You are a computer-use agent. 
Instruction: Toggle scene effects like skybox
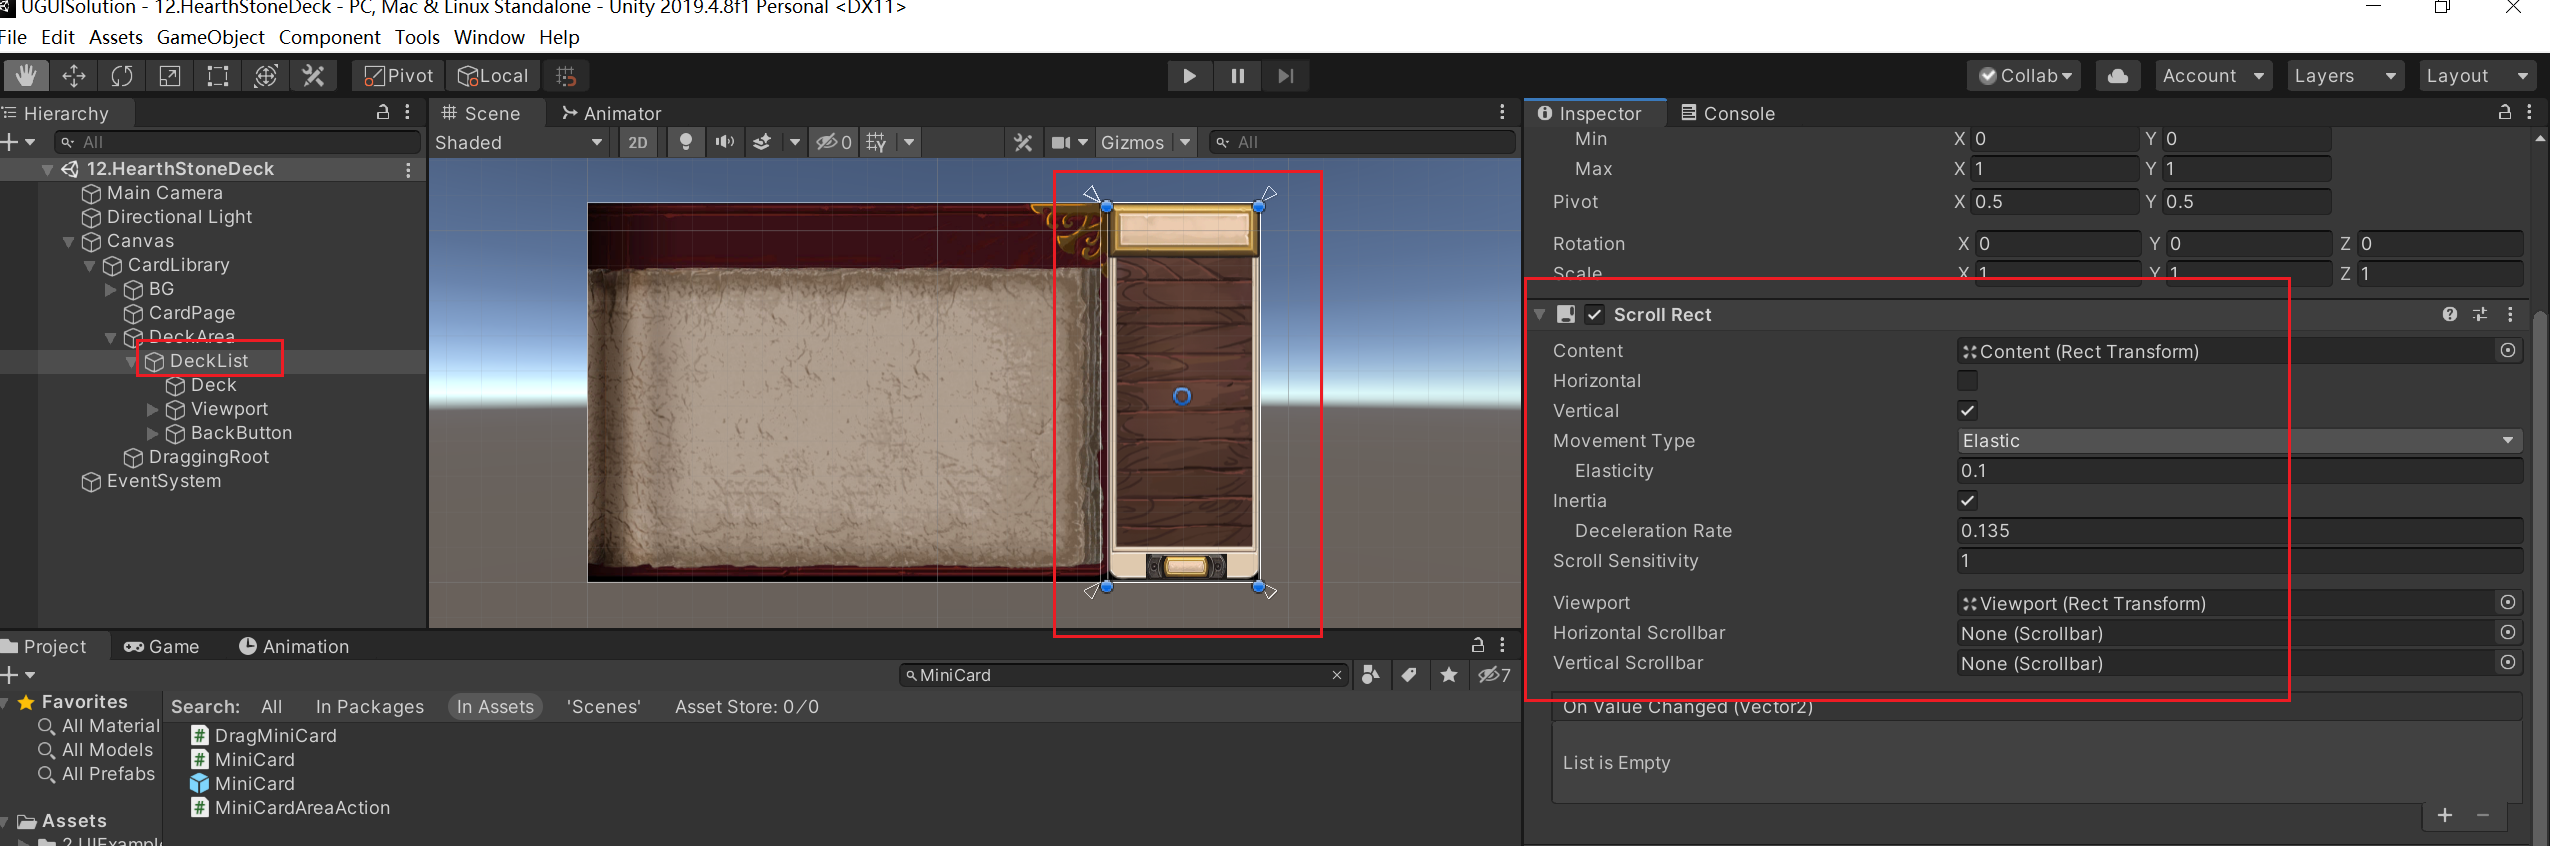[762, 142]
